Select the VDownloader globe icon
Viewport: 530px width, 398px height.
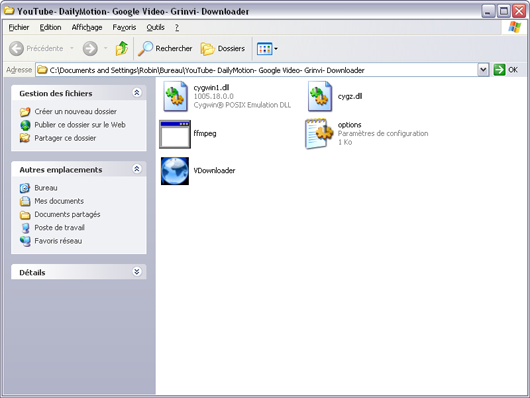(x=175, y=171)
